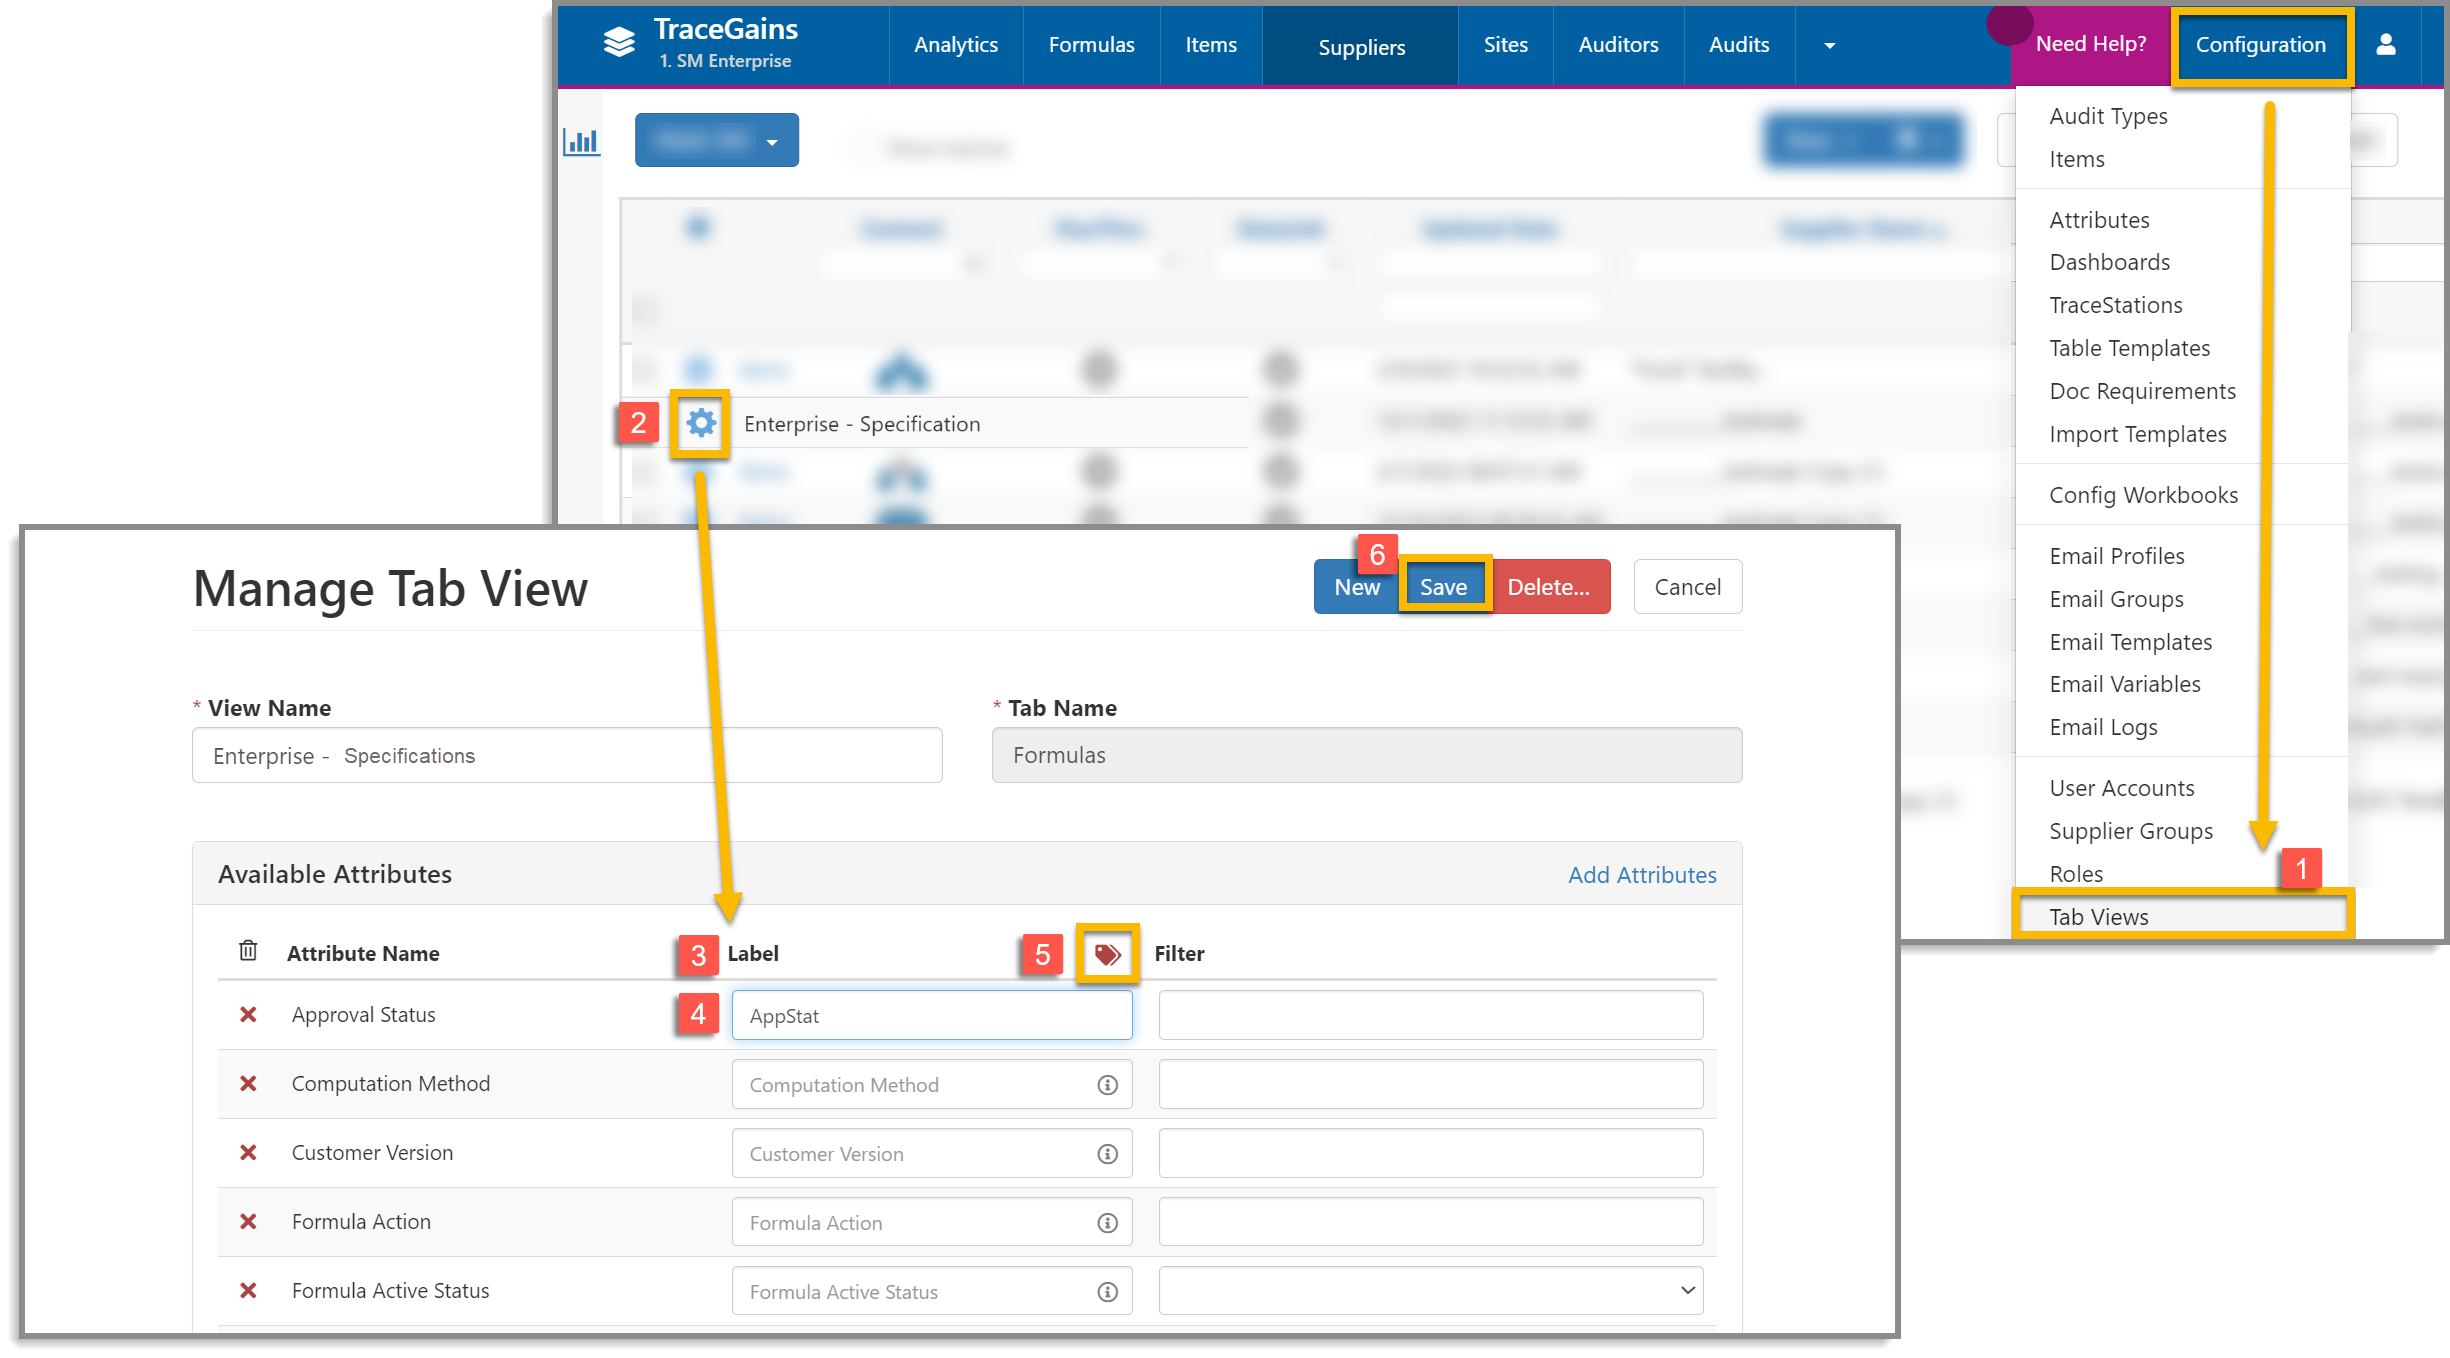The width and height of the screenshot is (2450, 1358).
Task: Open the Suppliers tab
Action: click(1361, 47)
